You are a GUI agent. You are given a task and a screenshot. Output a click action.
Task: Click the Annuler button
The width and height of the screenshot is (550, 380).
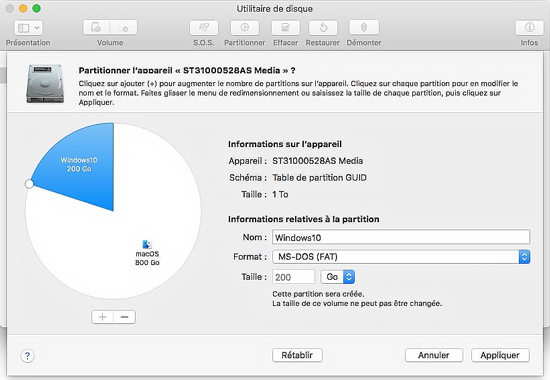click(x=434, y=355)
